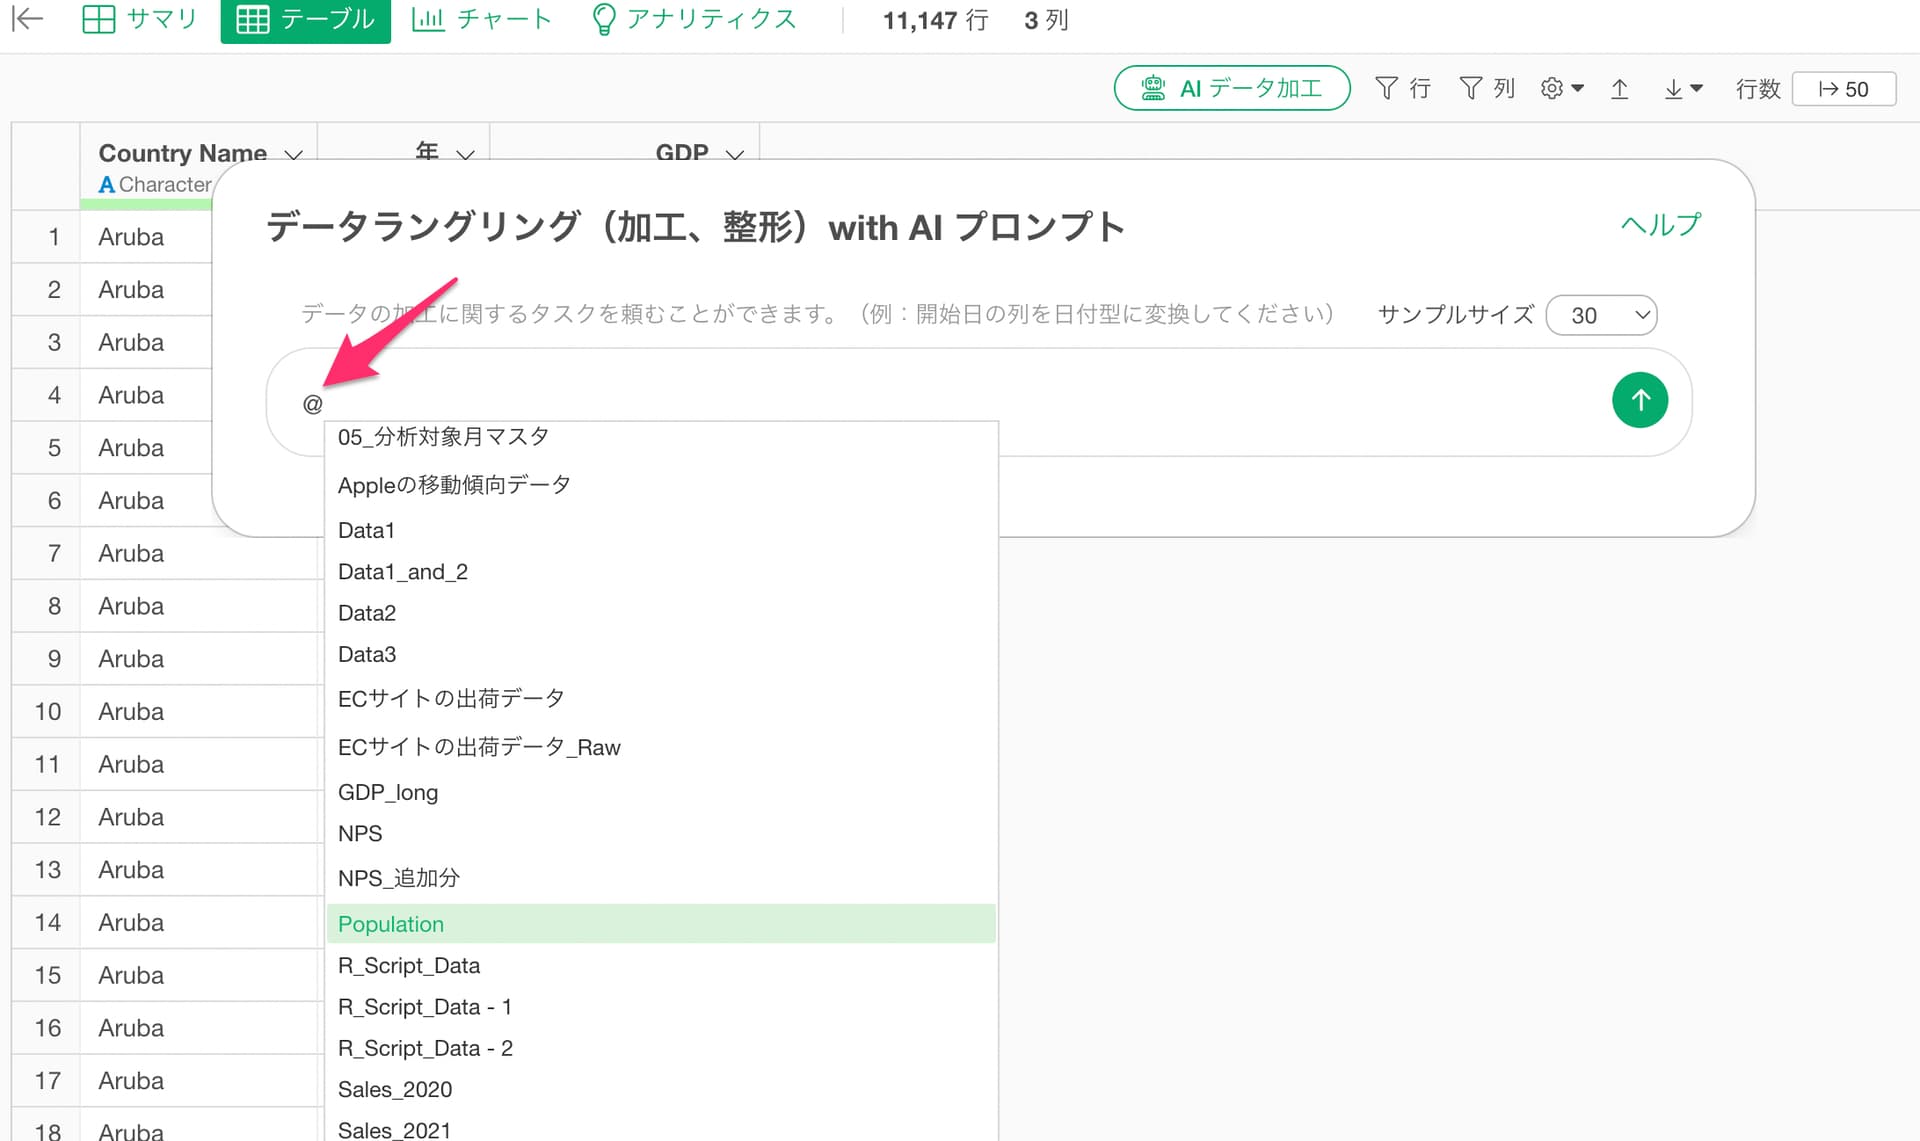Open the column filter funnel icon
Screen dimensions: 1920x1141
click(1484, 89)
